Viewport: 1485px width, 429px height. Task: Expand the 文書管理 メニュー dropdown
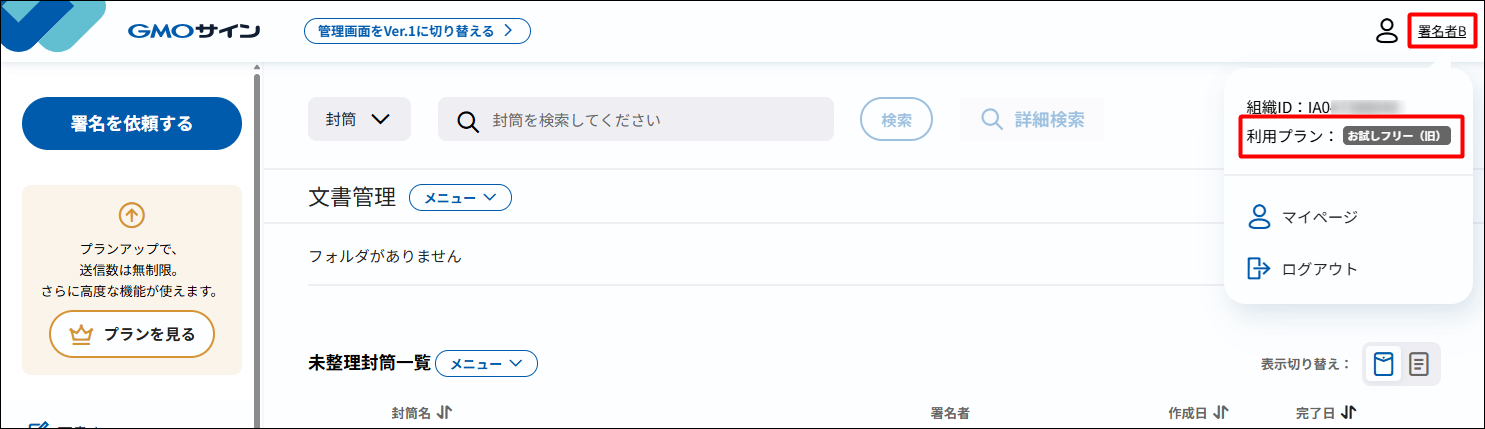460,198
